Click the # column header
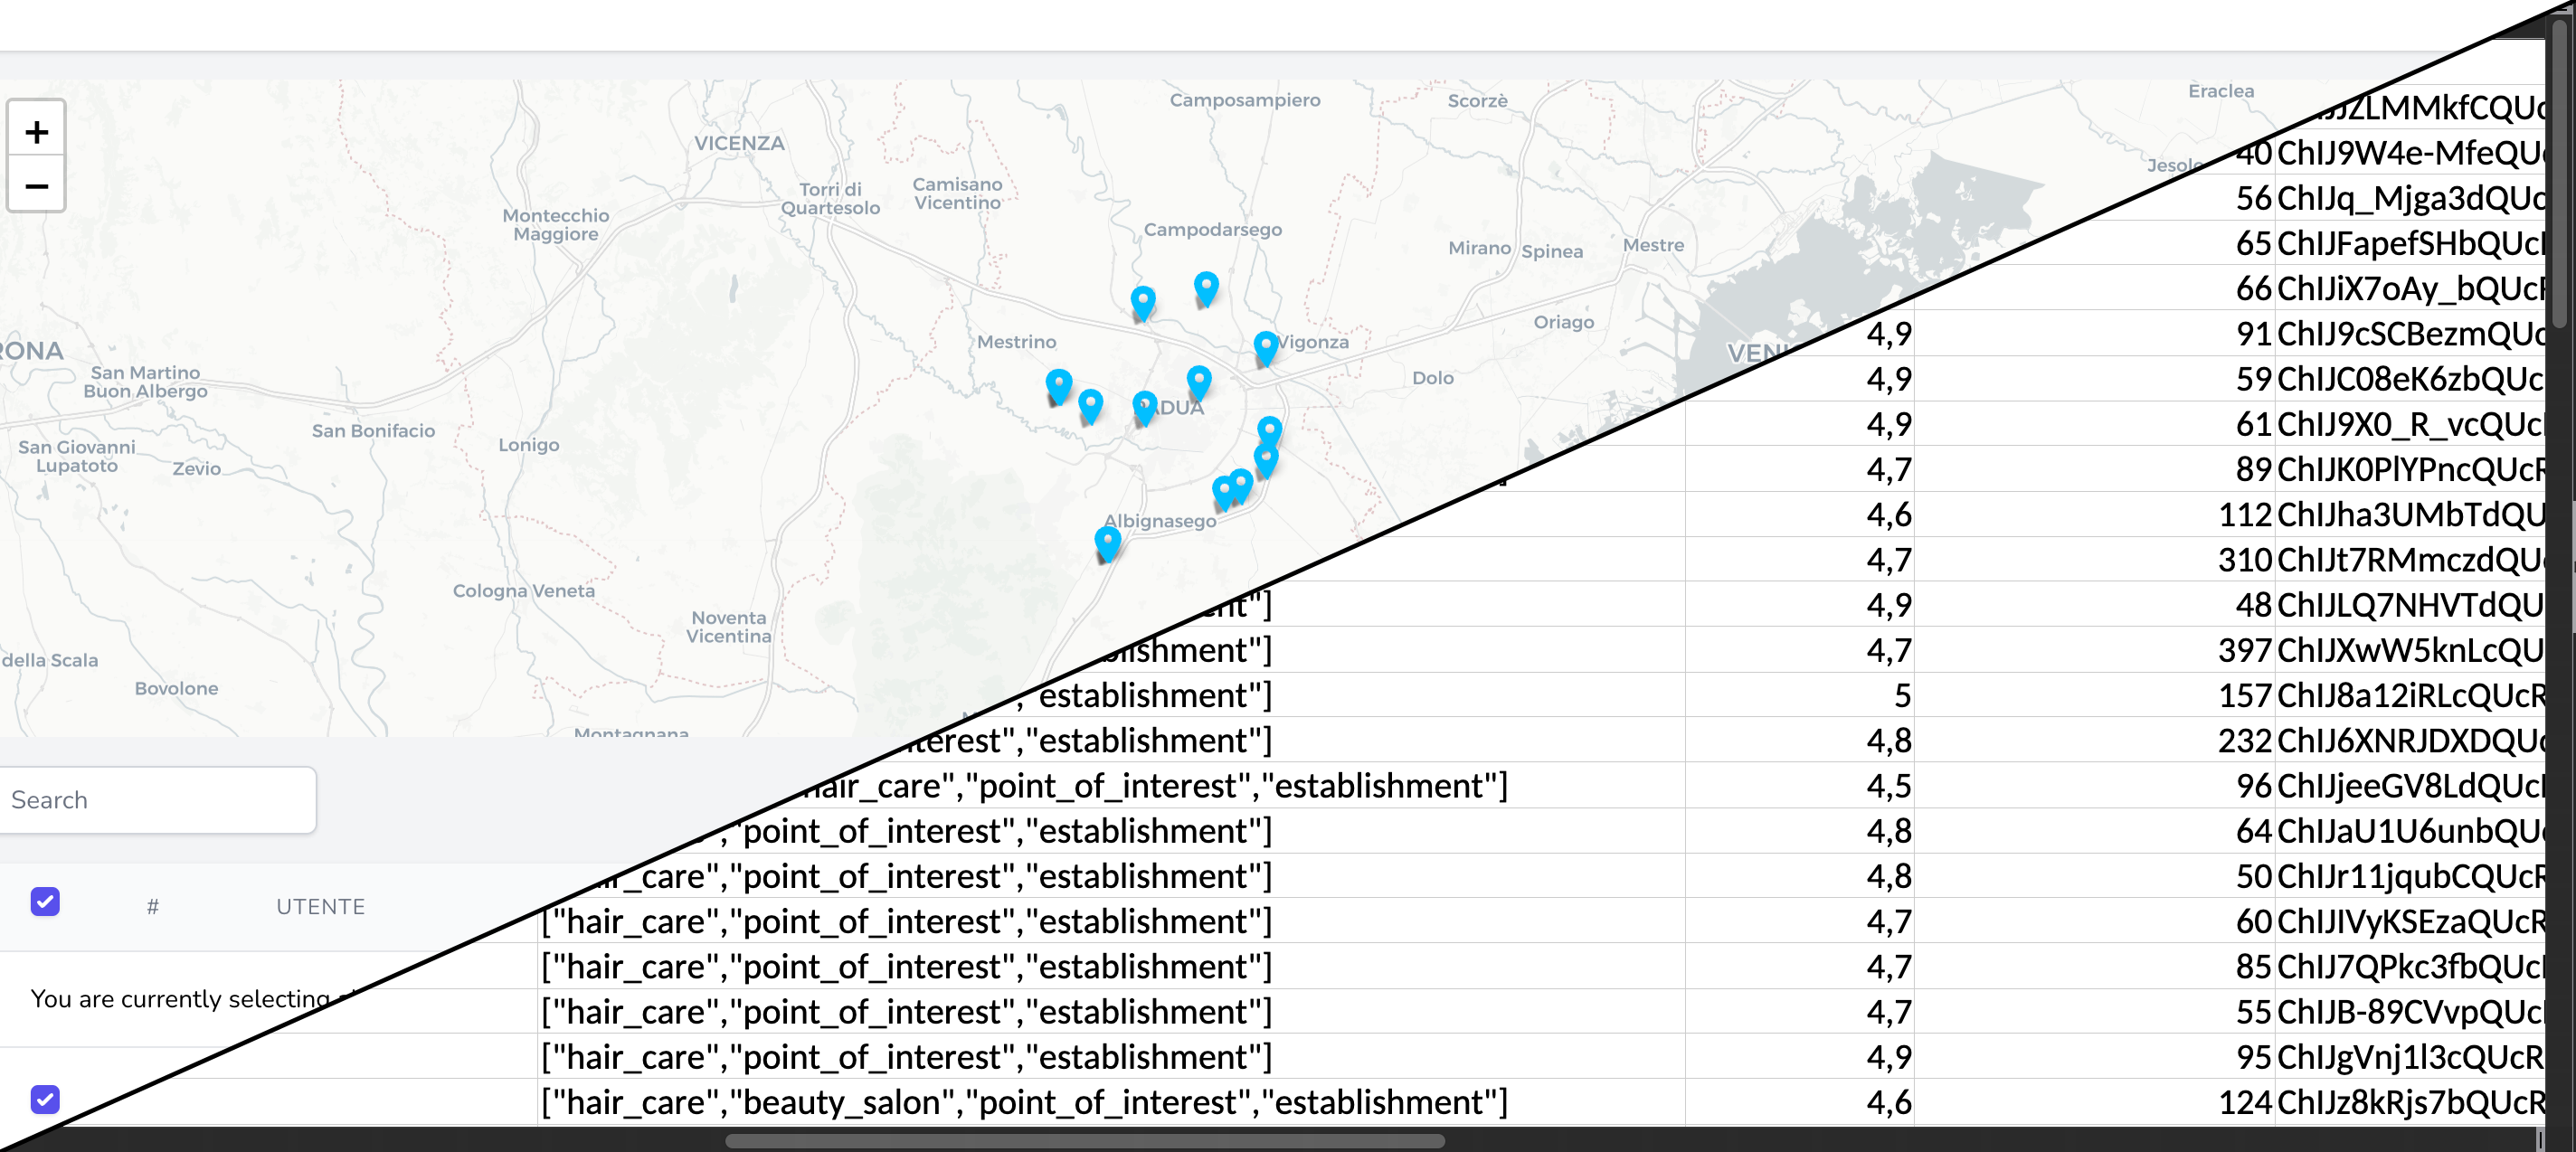 pyautogui.click(x=152, y=906)
